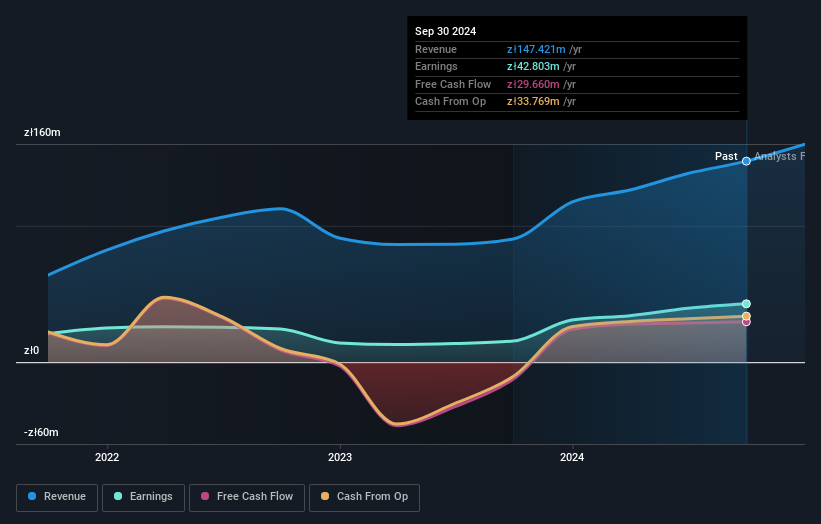Click the Revenue row label in tooltip
821x524 pixels.
click(436, 49)
